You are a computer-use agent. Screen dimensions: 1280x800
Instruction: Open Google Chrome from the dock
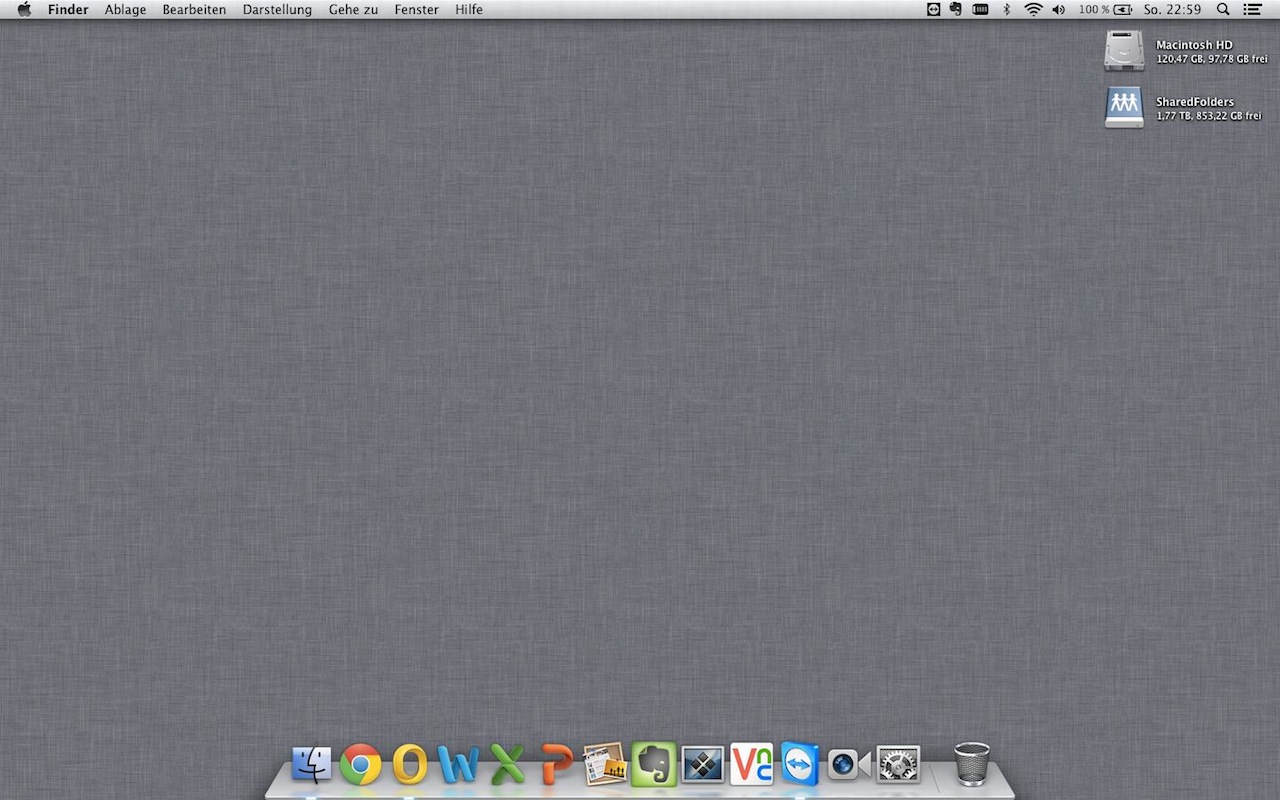click(360, 765)
